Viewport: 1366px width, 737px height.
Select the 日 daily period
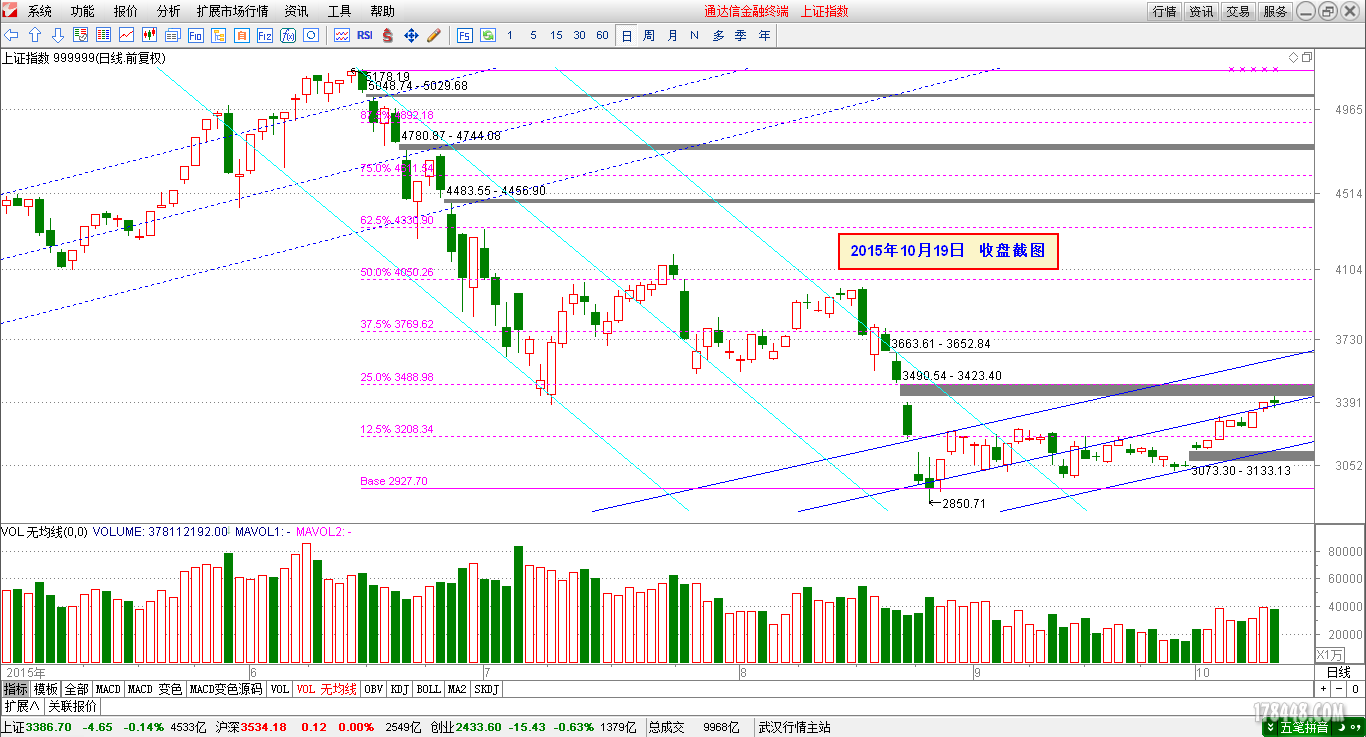[627, 35]
